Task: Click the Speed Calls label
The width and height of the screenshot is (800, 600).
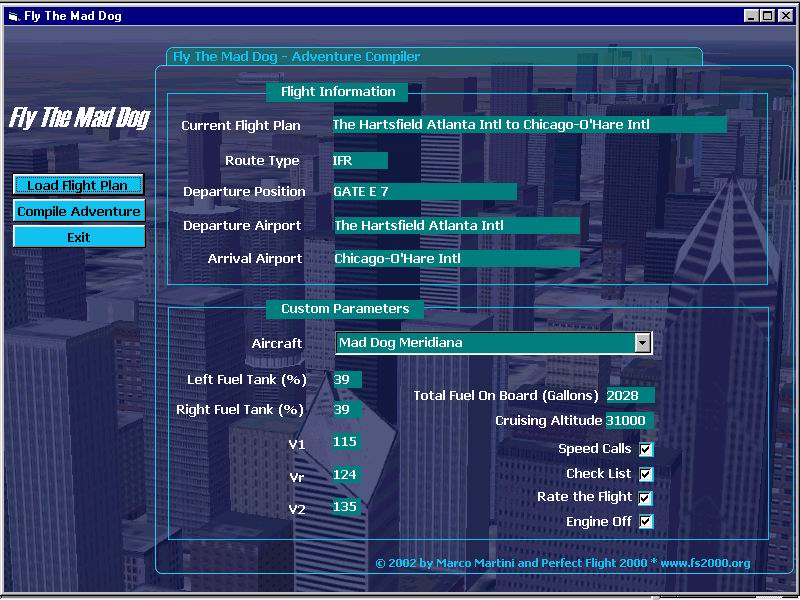Action: tap(594, 449)
